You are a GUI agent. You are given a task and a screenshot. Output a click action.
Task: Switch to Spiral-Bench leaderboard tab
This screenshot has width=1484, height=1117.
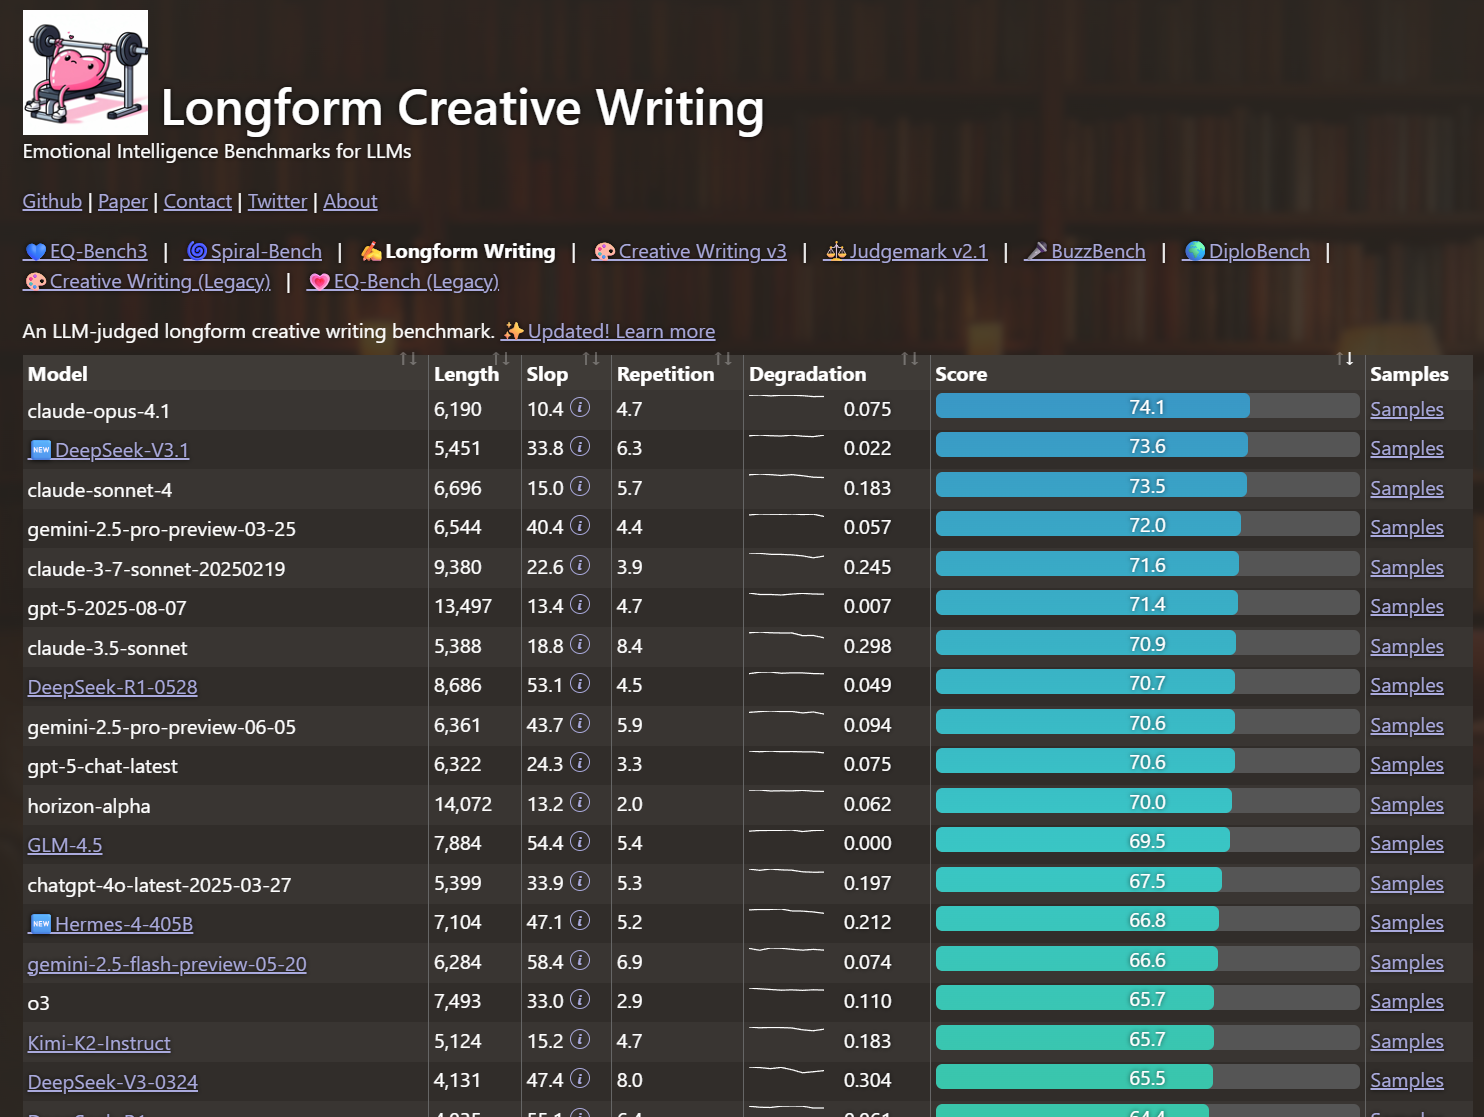[254, 251]
